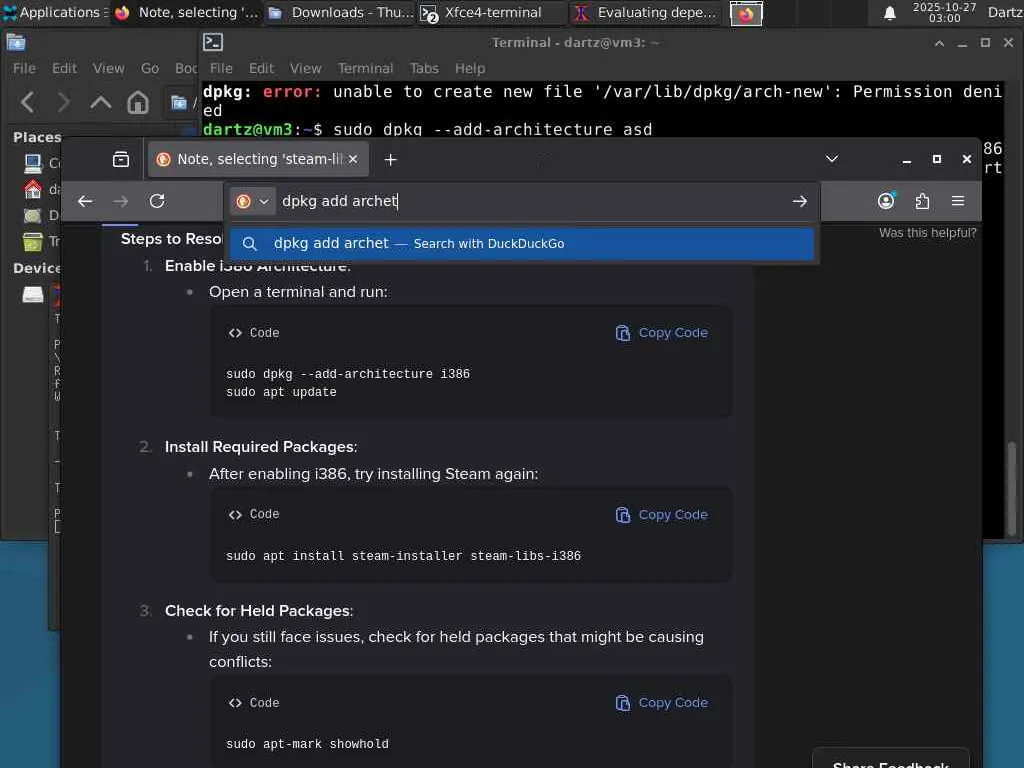Open the clock showing 2025-10-27 03:00

pyautogui.click(x=944, y=12)
